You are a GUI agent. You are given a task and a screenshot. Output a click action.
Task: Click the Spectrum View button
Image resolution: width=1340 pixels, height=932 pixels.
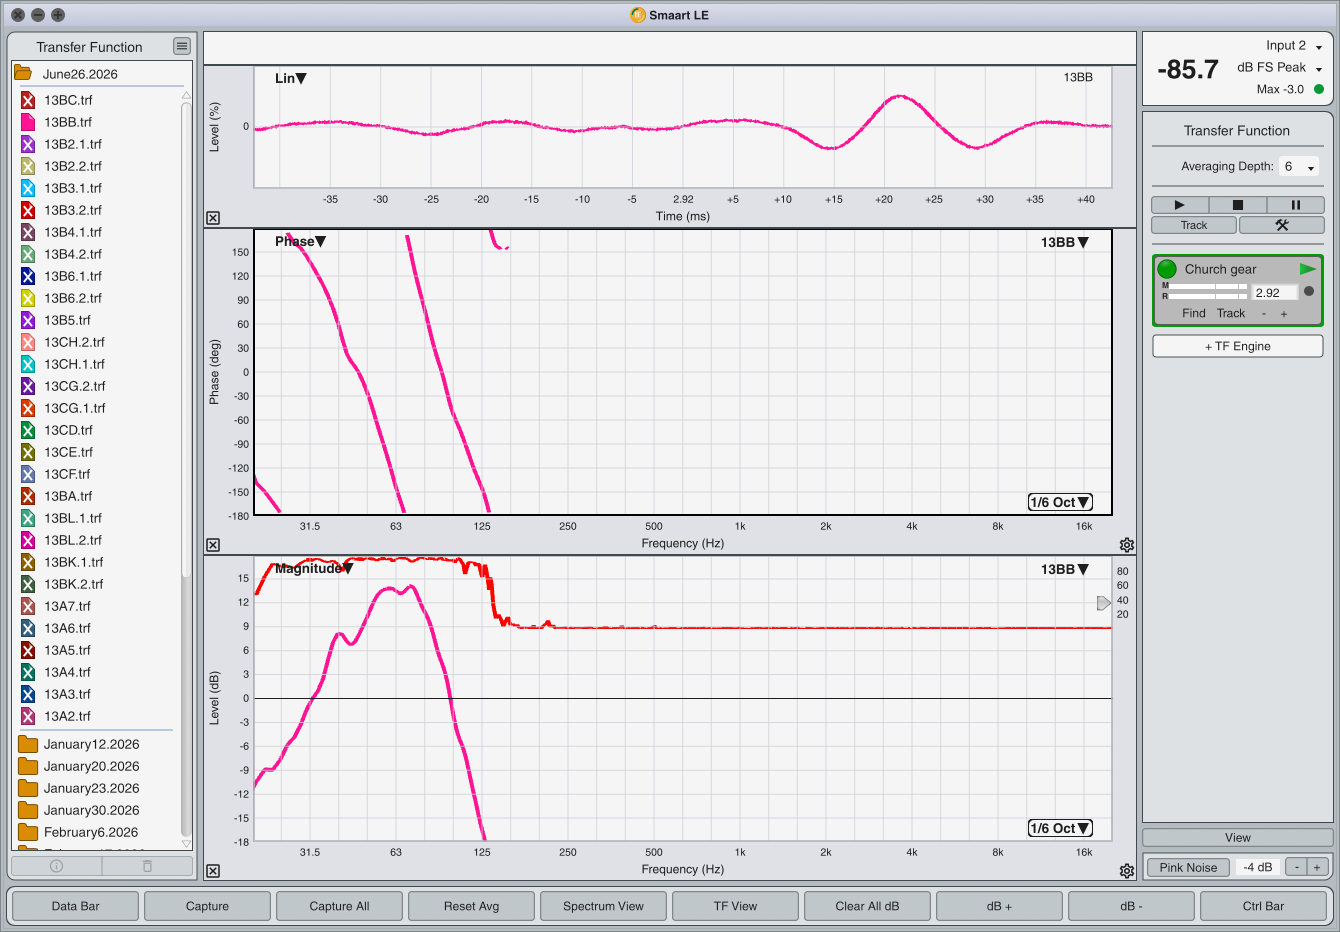[x=603, y=906]
